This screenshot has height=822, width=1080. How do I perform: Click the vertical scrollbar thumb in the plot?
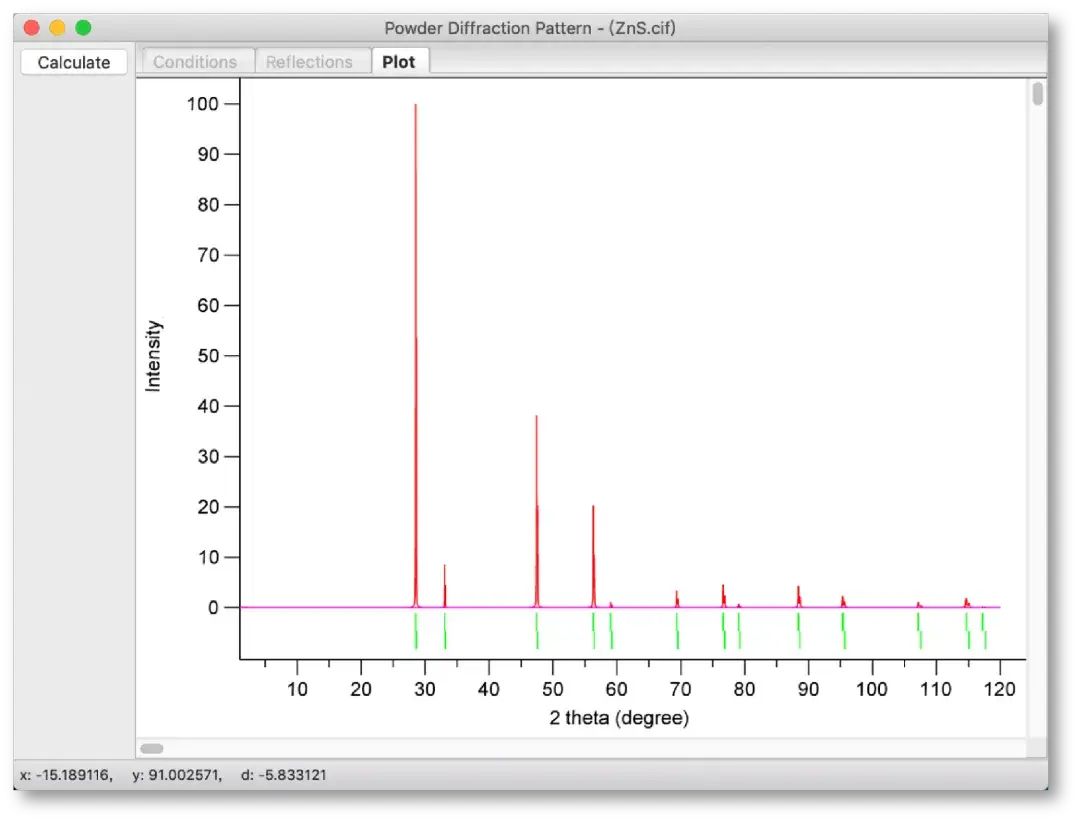(1037, 94)
